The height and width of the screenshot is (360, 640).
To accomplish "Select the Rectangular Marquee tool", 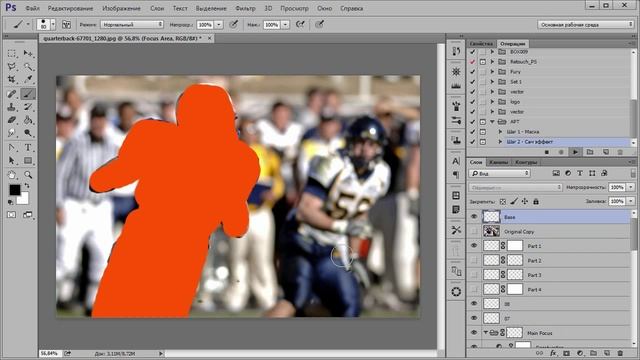I will (12, 53).
